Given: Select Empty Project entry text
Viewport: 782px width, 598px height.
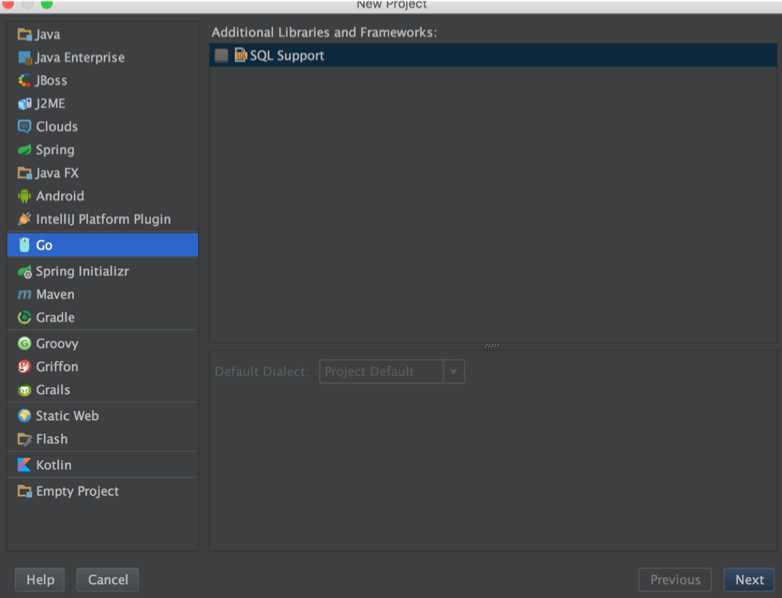Looking at the screenshot, I should [x=77, y=491].
